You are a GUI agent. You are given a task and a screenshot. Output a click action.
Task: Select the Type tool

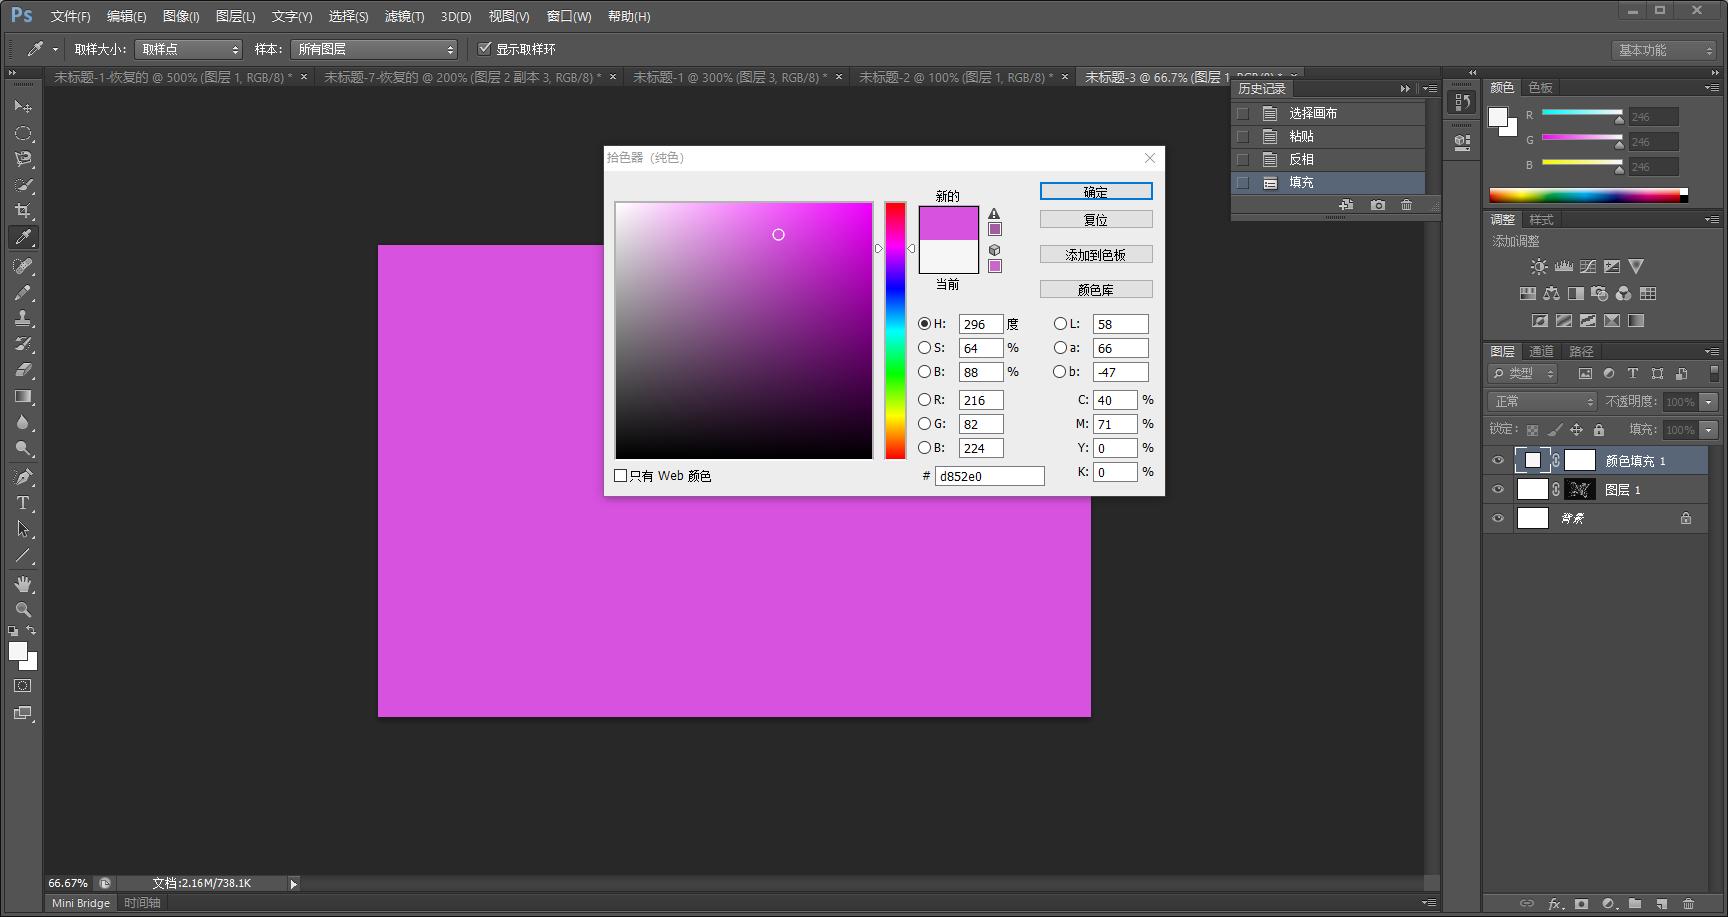coord(23,503)
